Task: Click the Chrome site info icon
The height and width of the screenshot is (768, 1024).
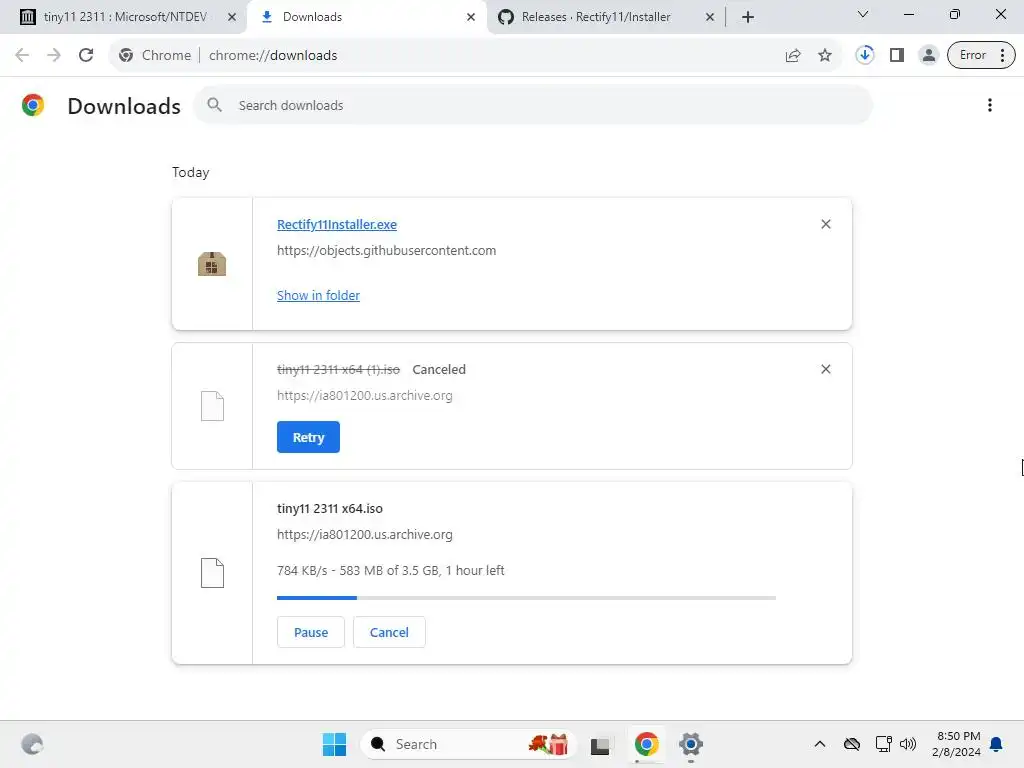Action: pos(126,56)
